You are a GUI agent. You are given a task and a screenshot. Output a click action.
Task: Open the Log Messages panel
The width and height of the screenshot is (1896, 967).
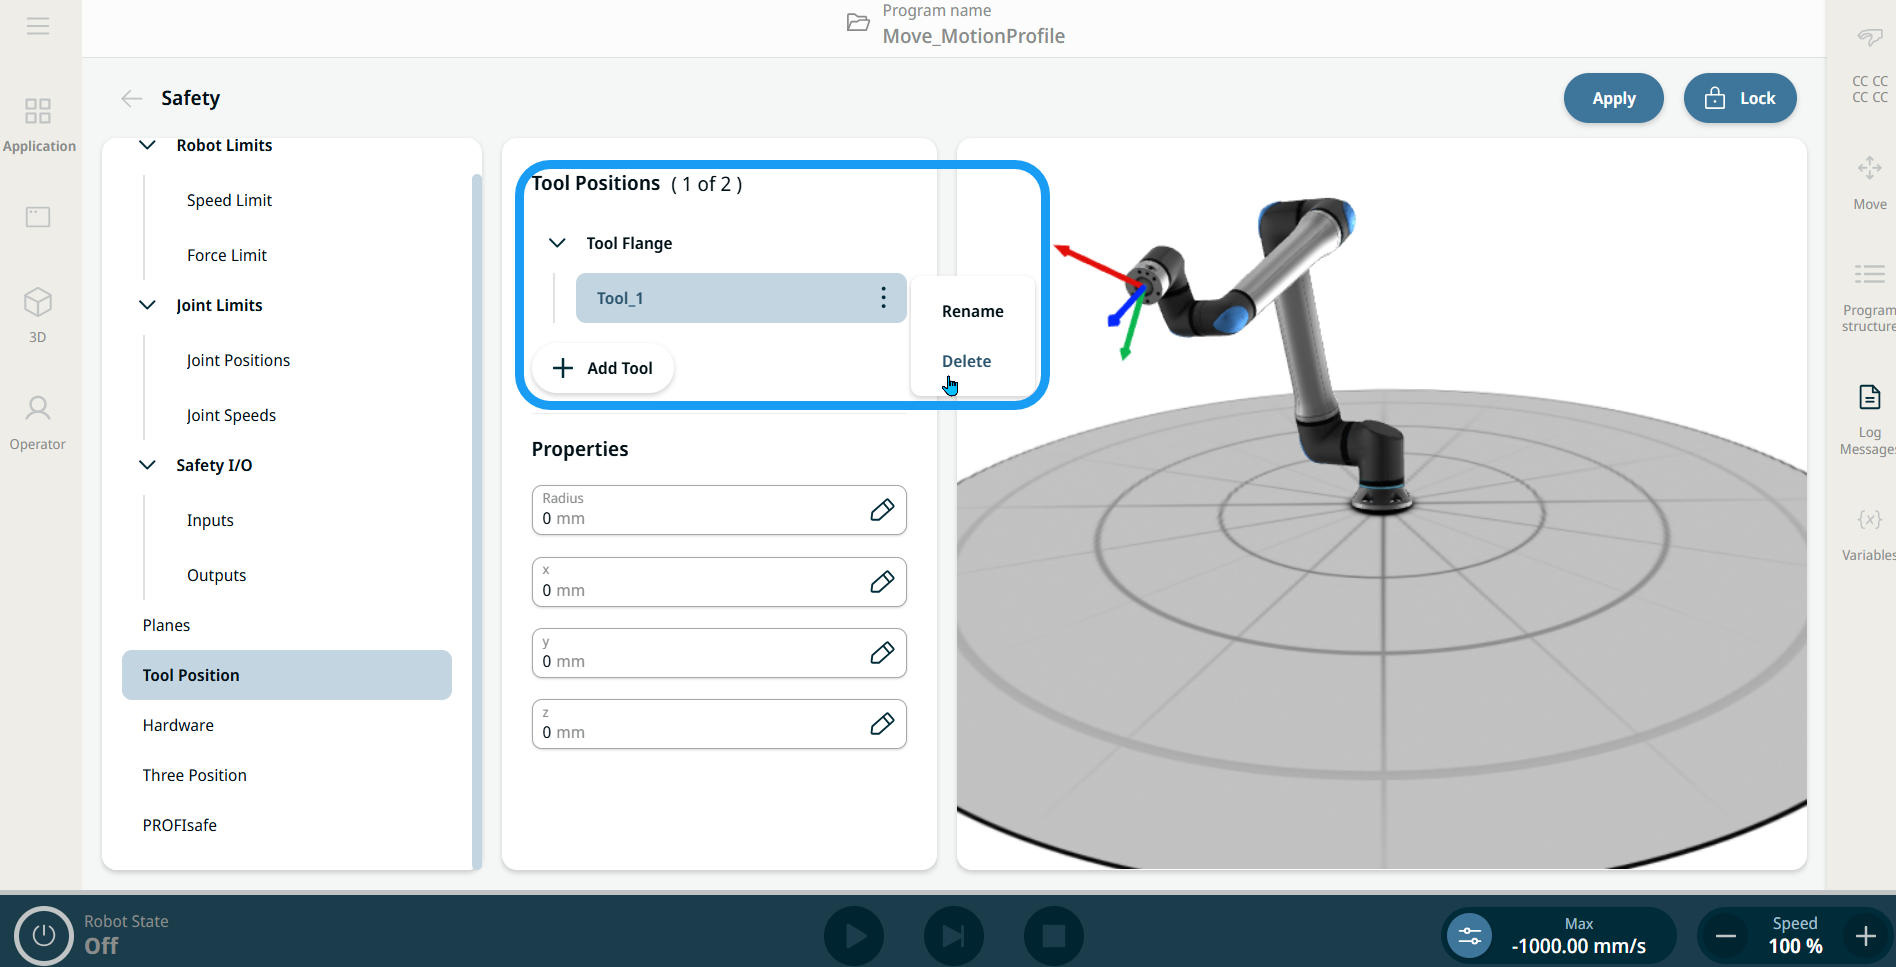coord(1868,418)
